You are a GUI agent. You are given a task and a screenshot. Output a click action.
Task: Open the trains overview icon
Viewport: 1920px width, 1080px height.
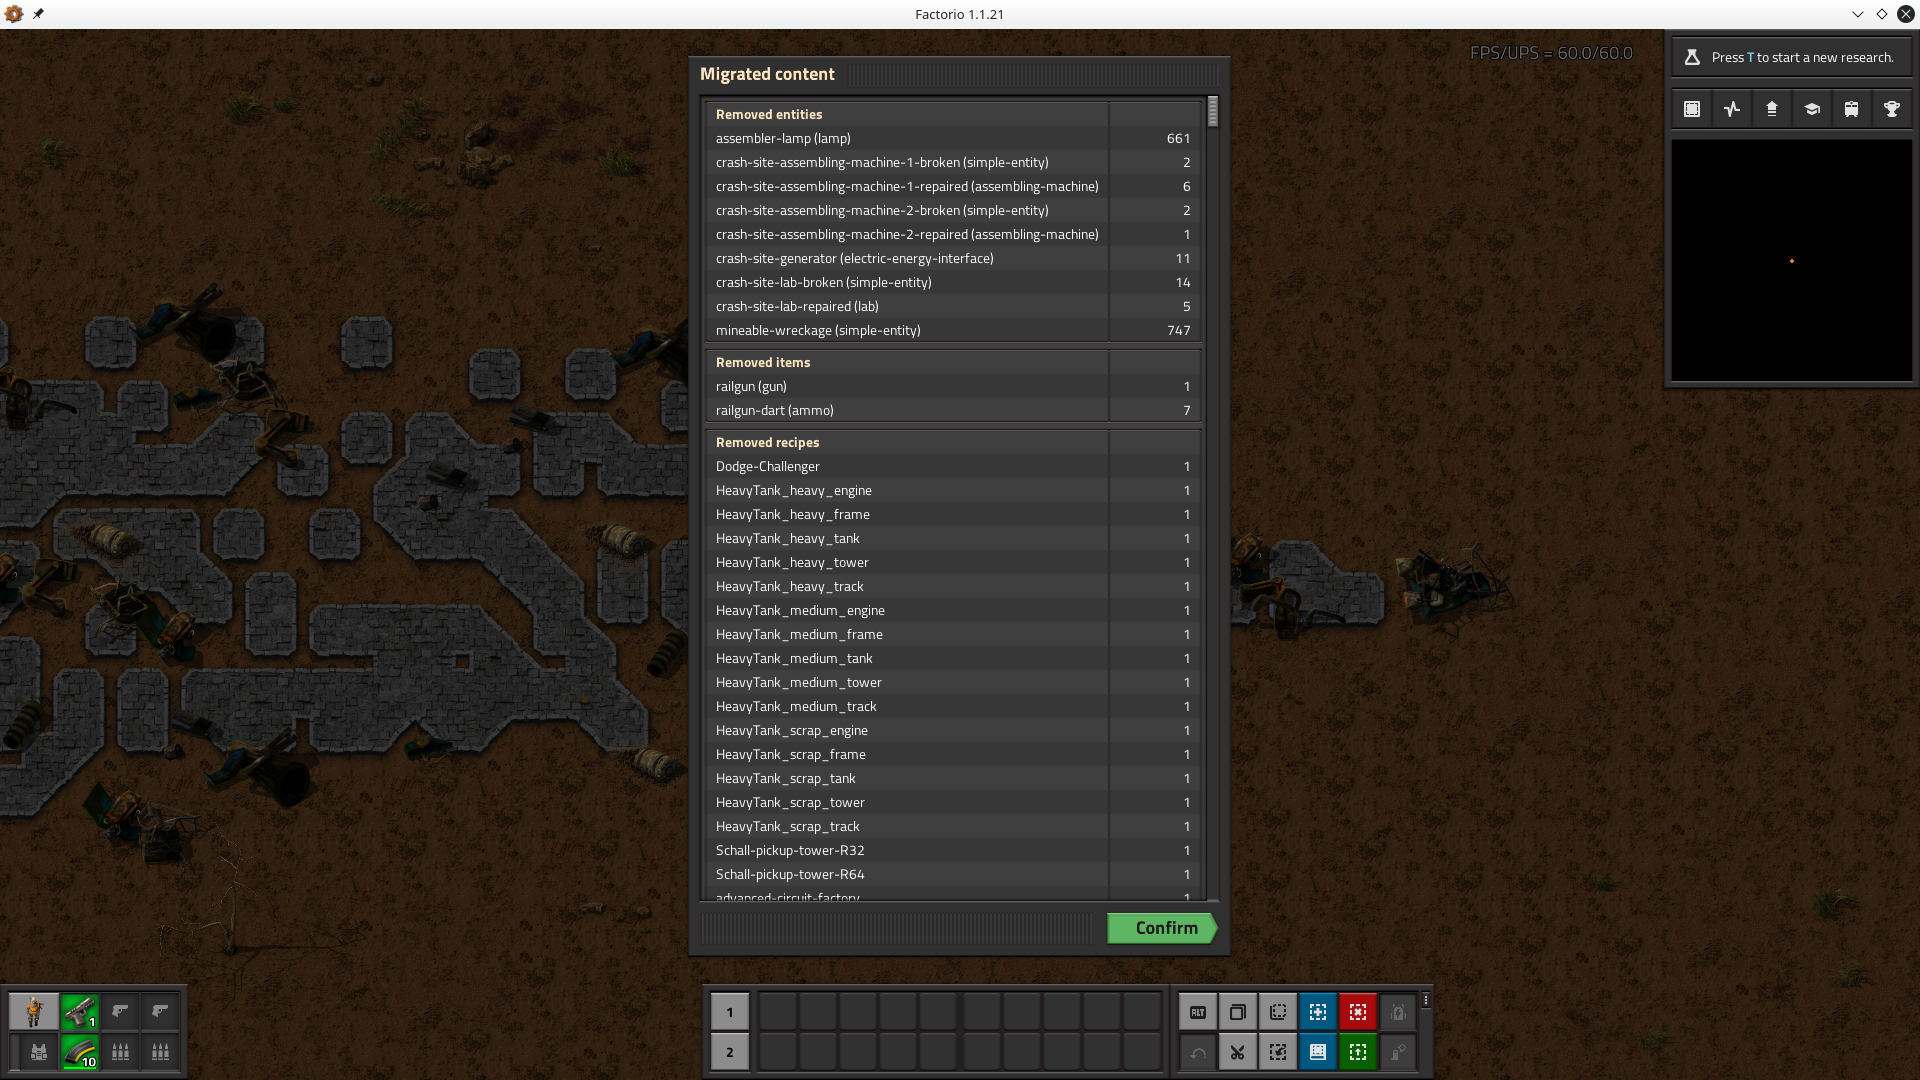point(1852,109)
